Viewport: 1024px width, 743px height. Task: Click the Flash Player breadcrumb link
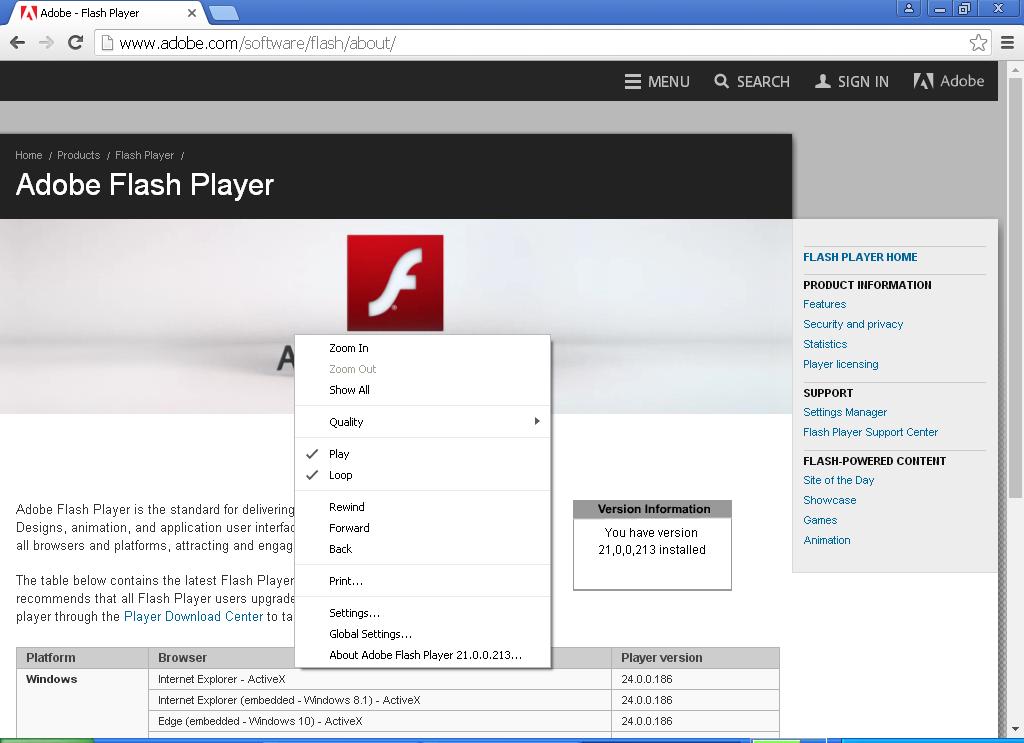(x=144, y=155)
